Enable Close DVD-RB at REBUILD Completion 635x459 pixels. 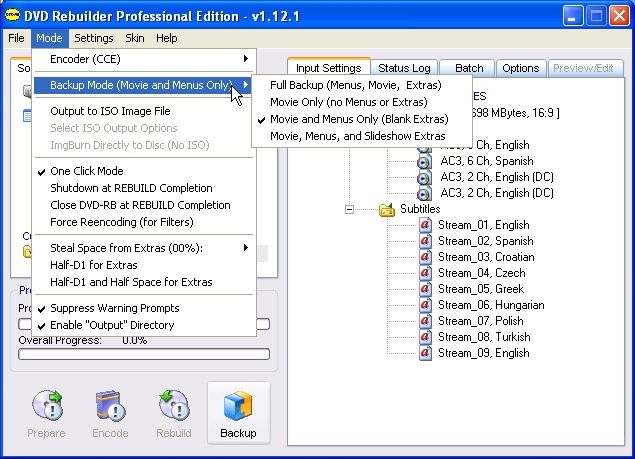144,205
